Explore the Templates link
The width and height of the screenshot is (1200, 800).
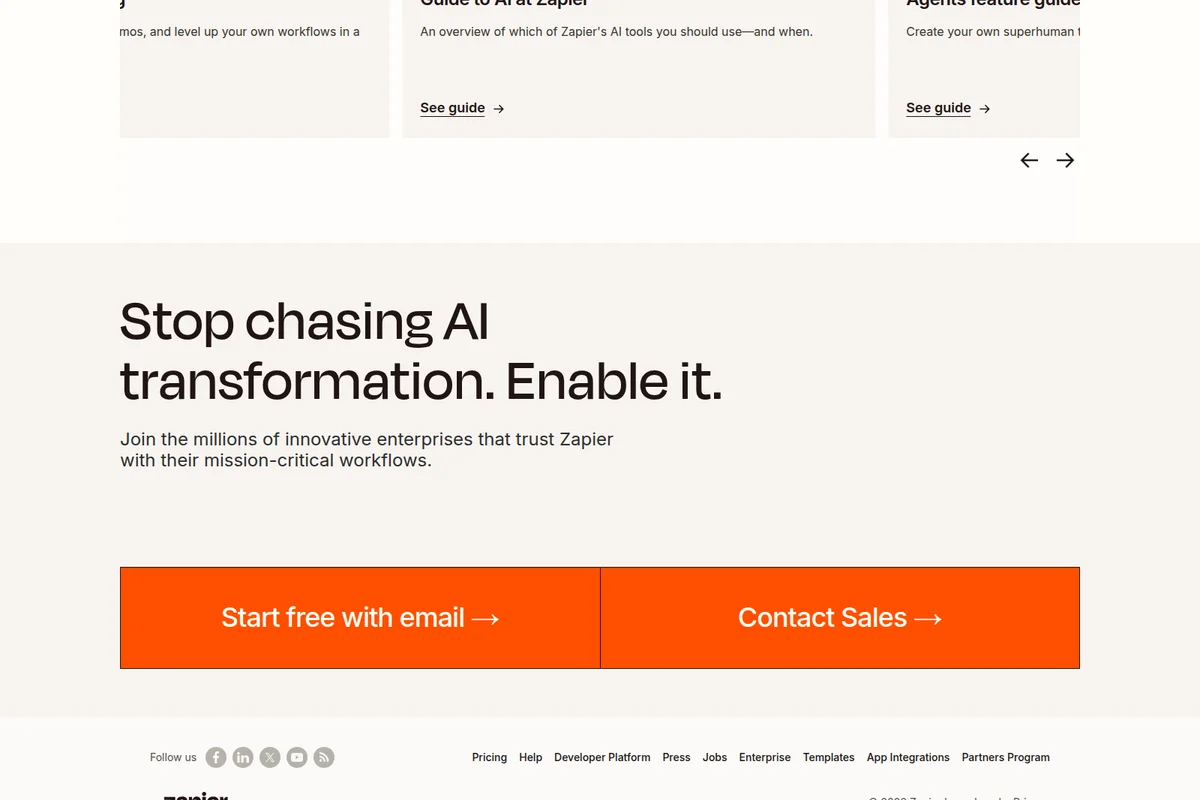coord(828,757)
